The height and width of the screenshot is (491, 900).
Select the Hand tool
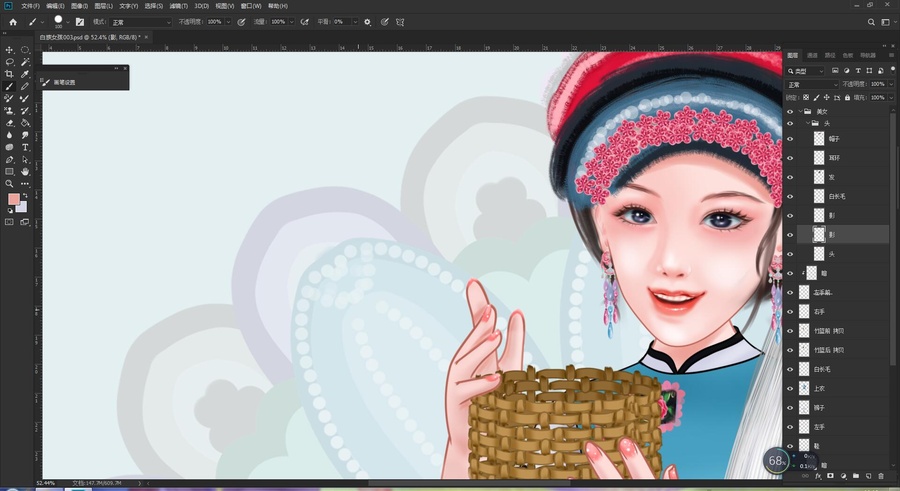(x=25, y=172)
